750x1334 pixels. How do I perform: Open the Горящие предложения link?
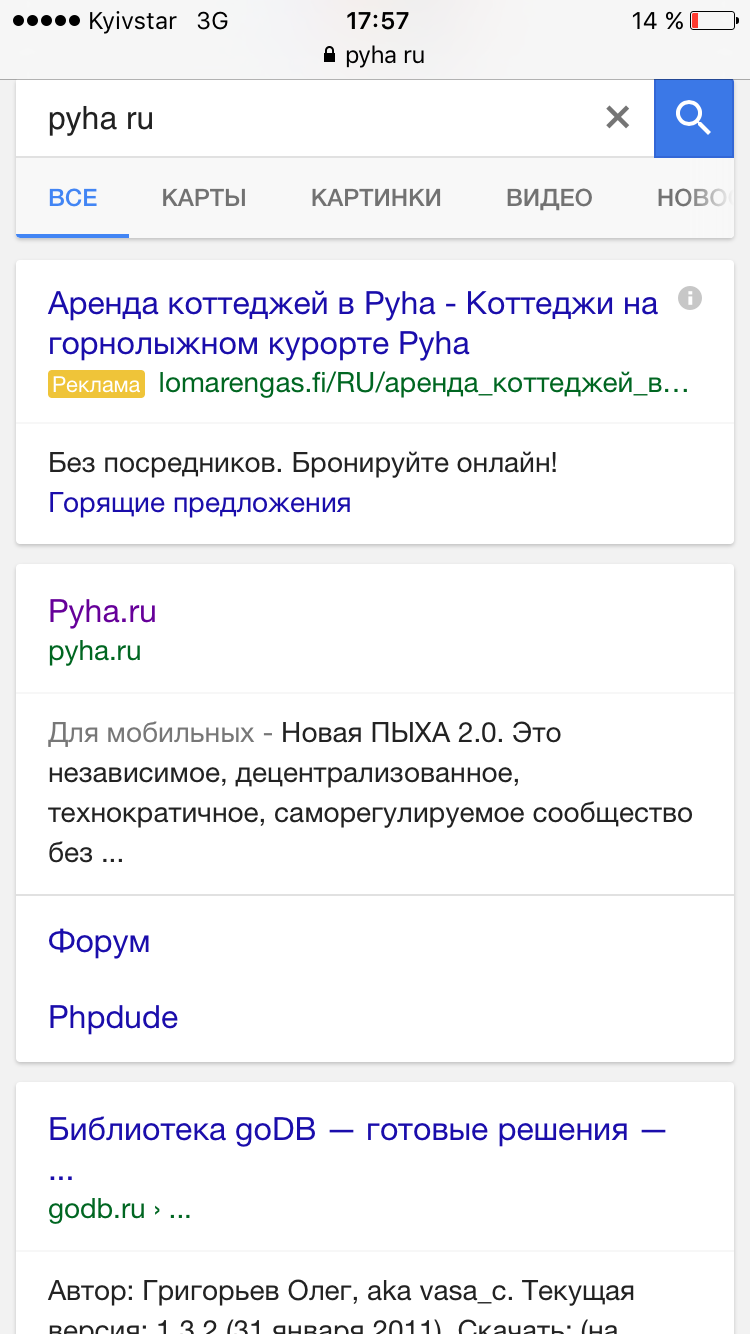coord(200,502)
